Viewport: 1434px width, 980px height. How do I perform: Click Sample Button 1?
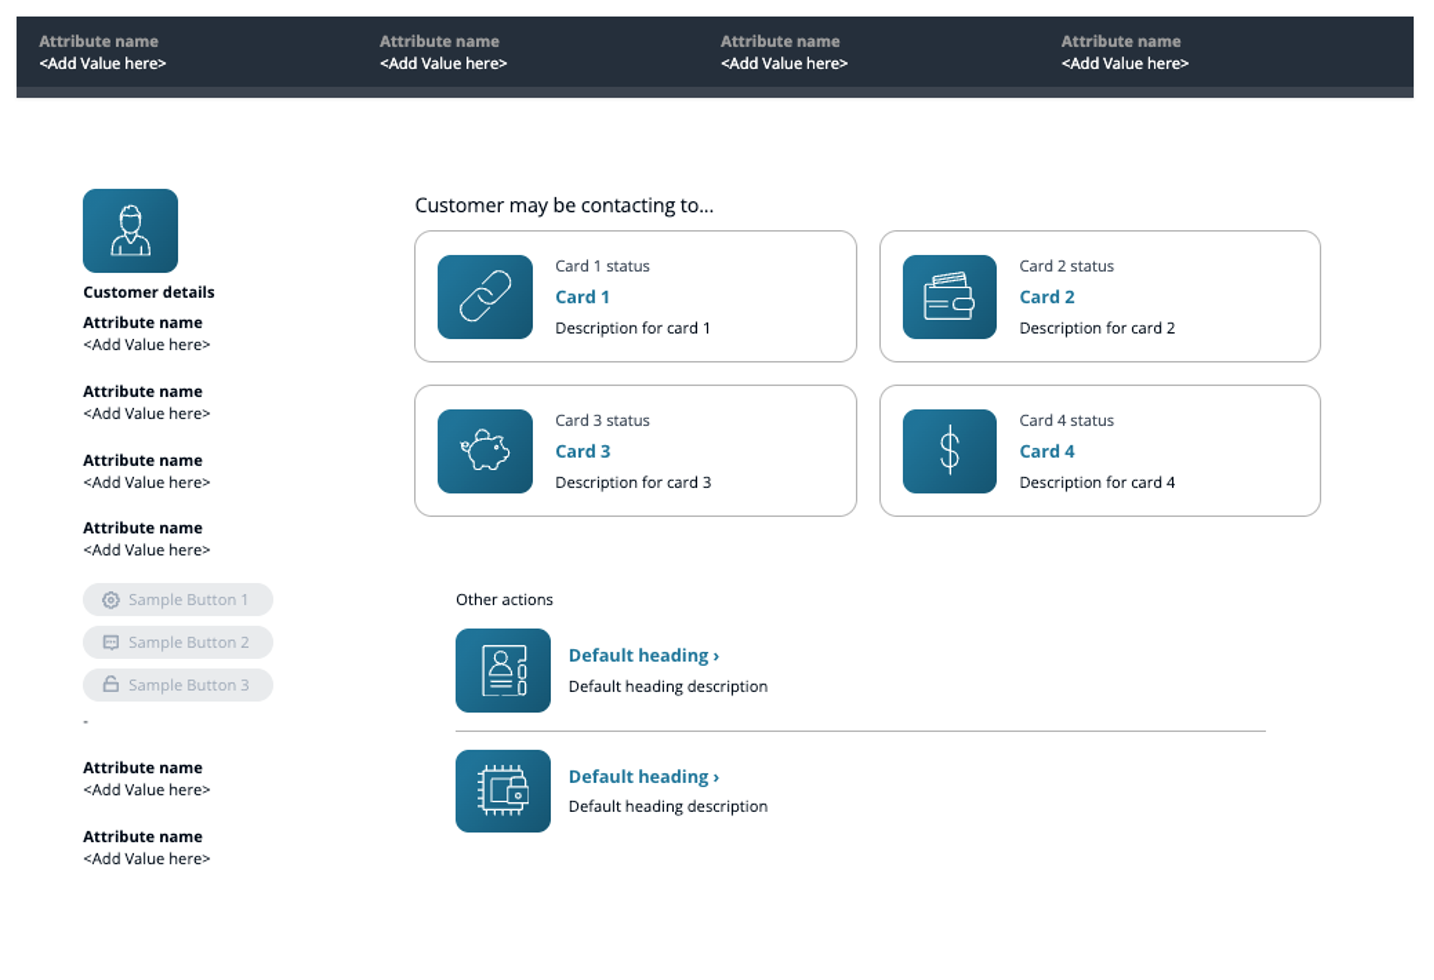coord(178,599)
